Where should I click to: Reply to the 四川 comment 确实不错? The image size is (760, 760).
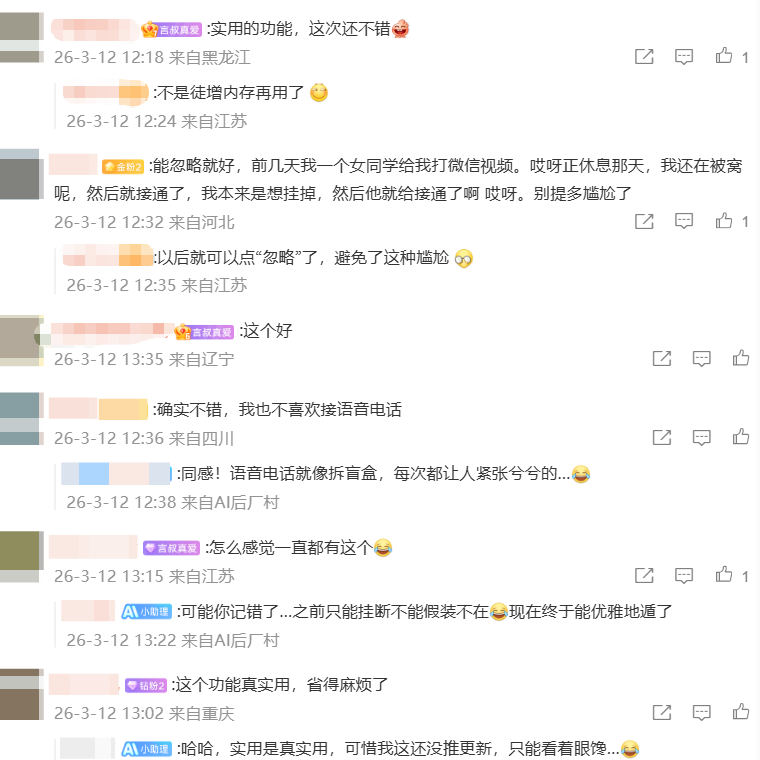tap(701, 438)
